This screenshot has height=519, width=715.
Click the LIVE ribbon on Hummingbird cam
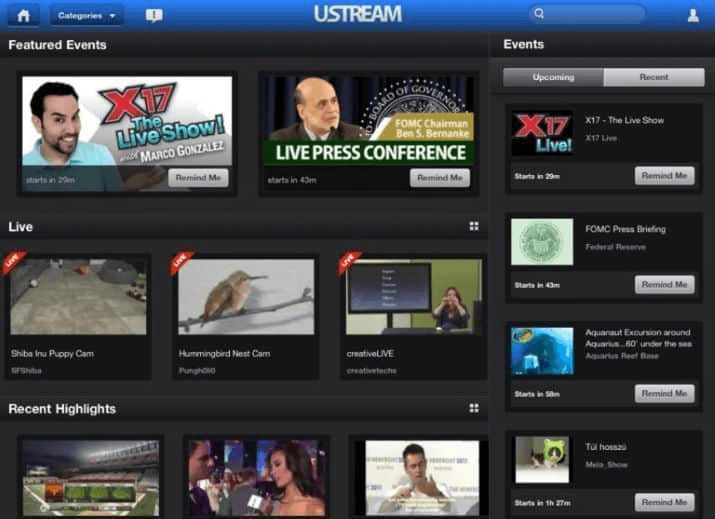(x=181, y=262)
